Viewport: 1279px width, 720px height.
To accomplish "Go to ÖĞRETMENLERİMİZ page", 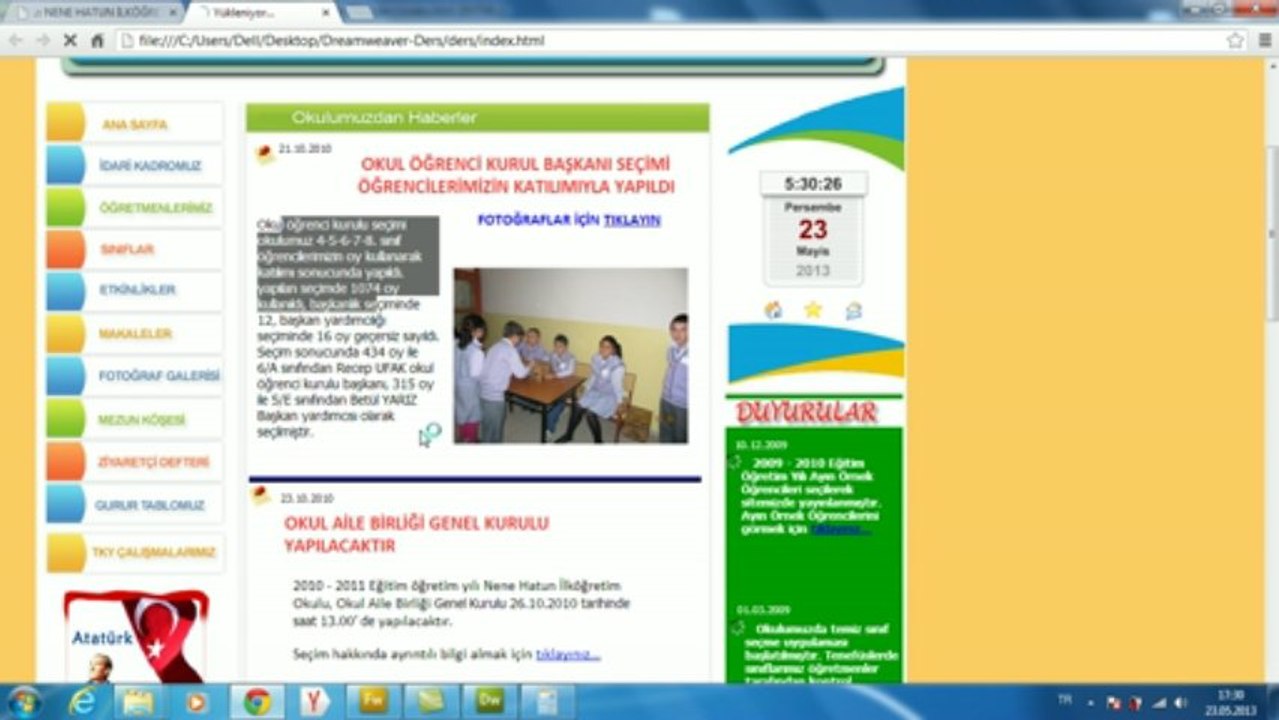I will tap(134, 208).
